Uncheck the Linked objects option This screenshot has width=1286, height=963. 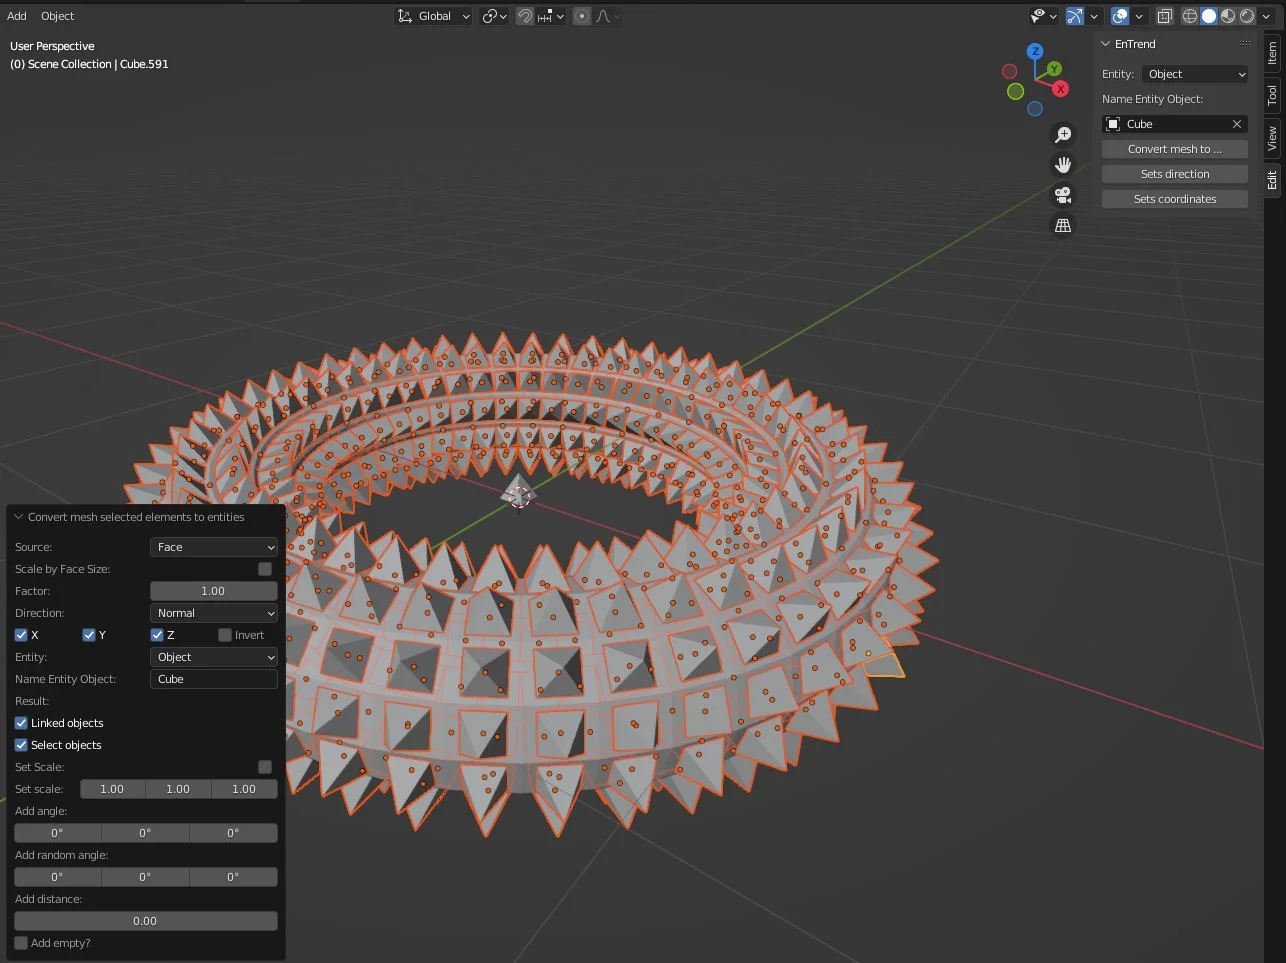click(21, 722)
